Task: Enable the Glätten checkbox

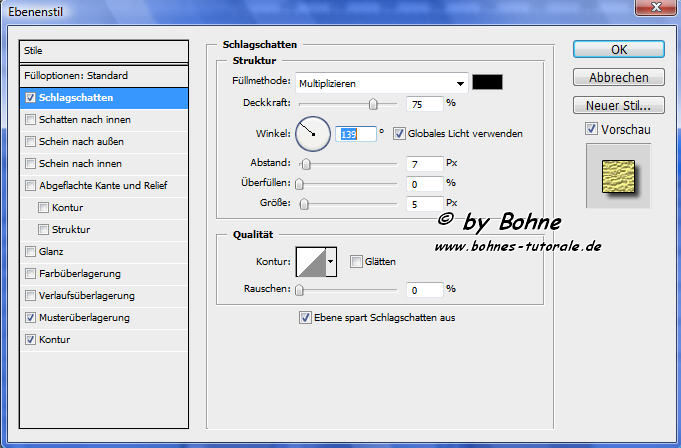Action: pos(356,262)
